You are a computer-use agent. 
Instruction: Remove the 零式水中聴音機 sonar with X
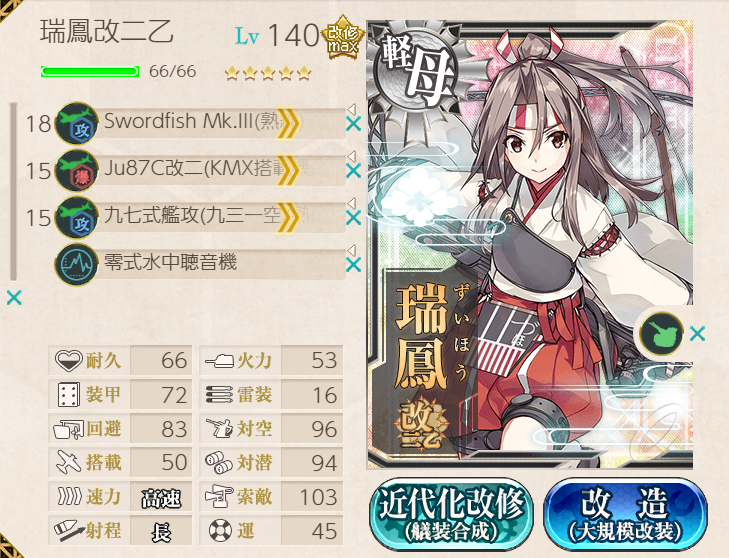[x=354, y=265]
